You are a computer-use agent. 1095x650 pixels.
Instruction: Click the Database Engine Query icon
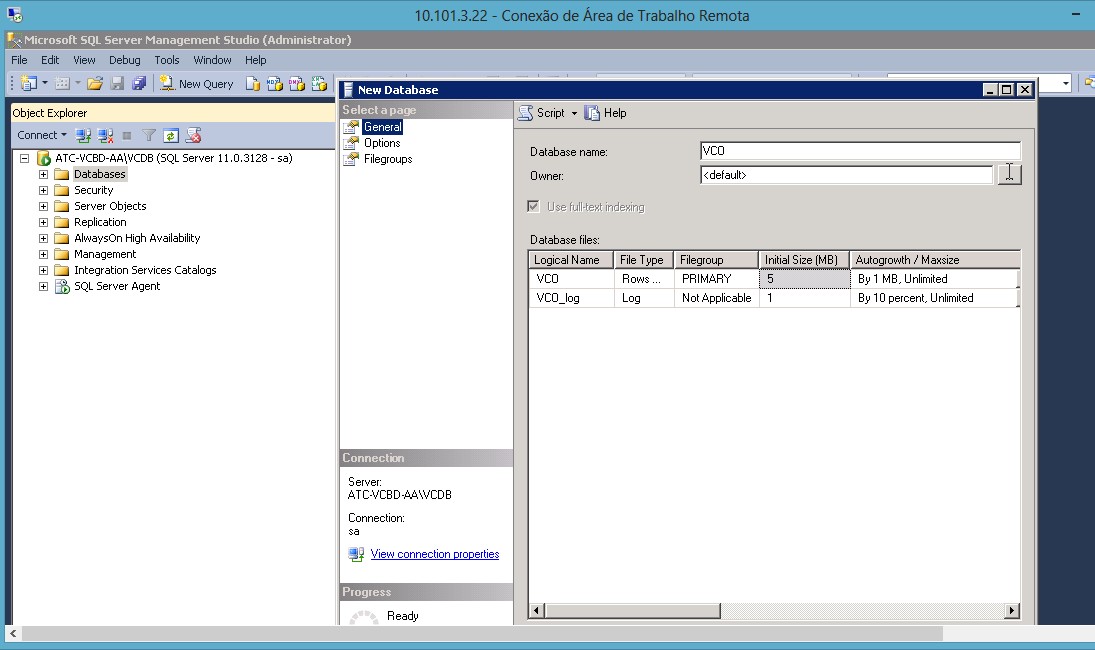(253, 84)
